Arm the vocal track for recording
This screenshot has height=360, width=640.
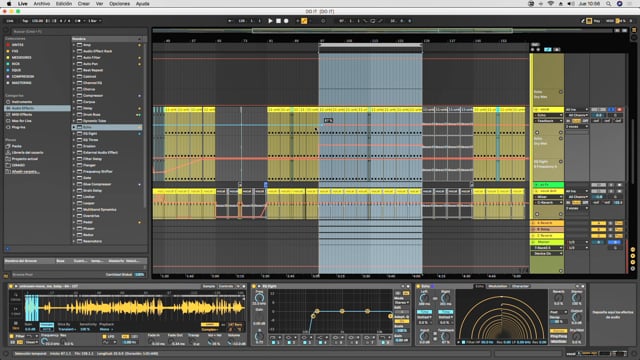pyautogui.click(x=619, y=109)
